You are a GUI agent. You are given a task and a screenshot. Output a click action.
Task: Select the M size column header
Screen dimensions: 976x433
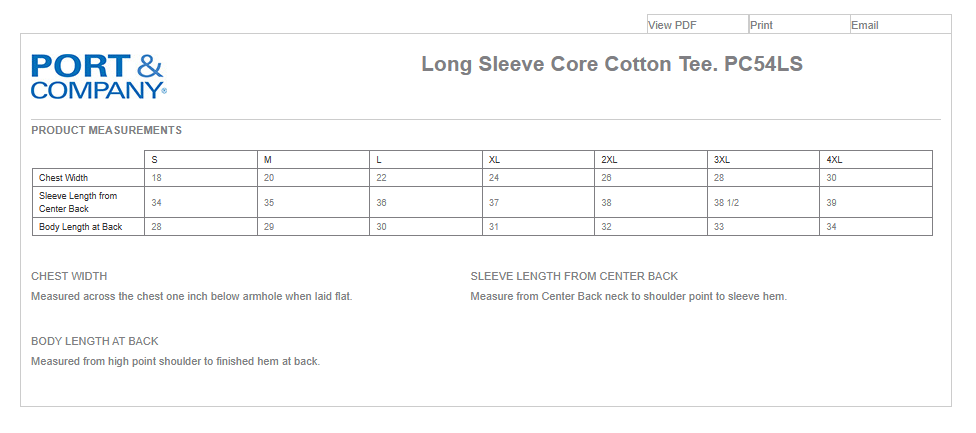tap(267, 160)
